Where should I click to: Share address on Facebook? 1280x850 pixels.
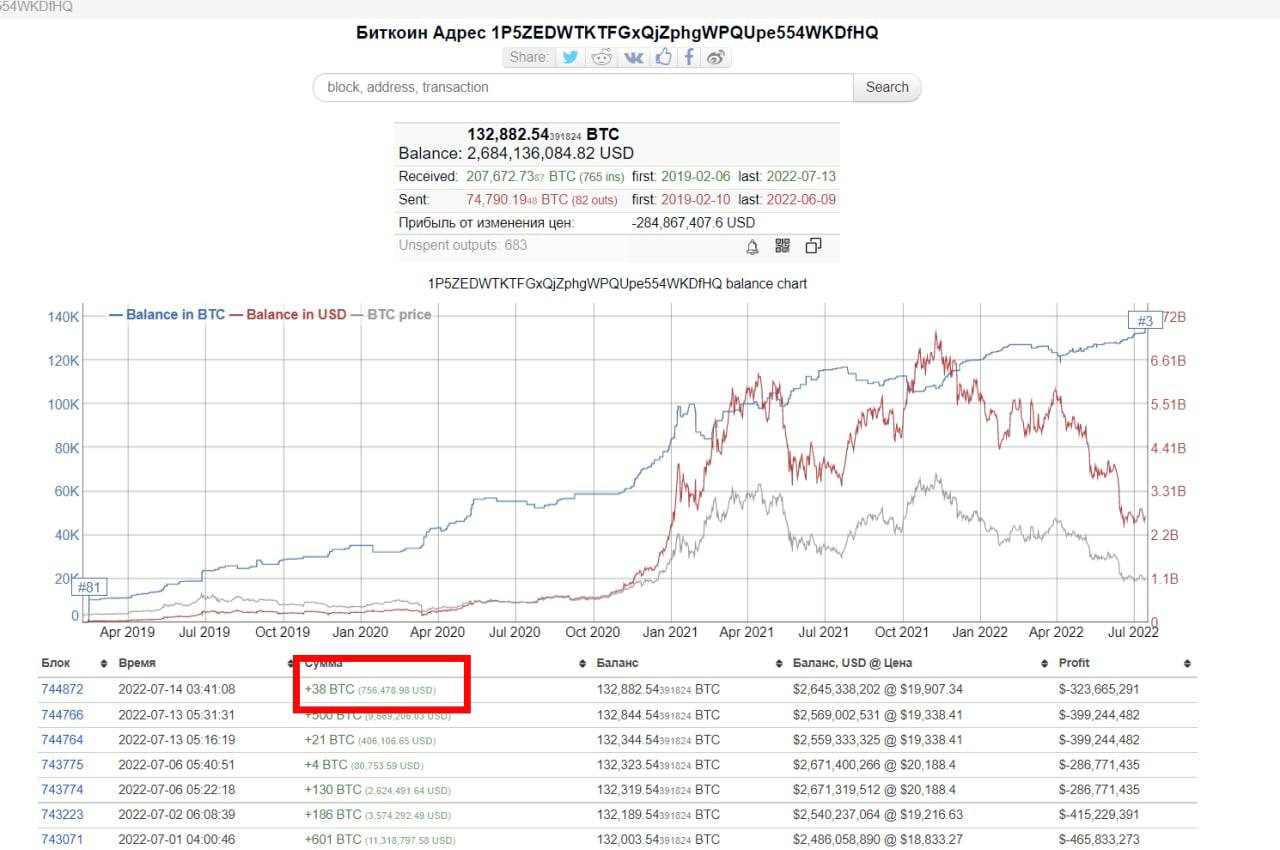689,57
